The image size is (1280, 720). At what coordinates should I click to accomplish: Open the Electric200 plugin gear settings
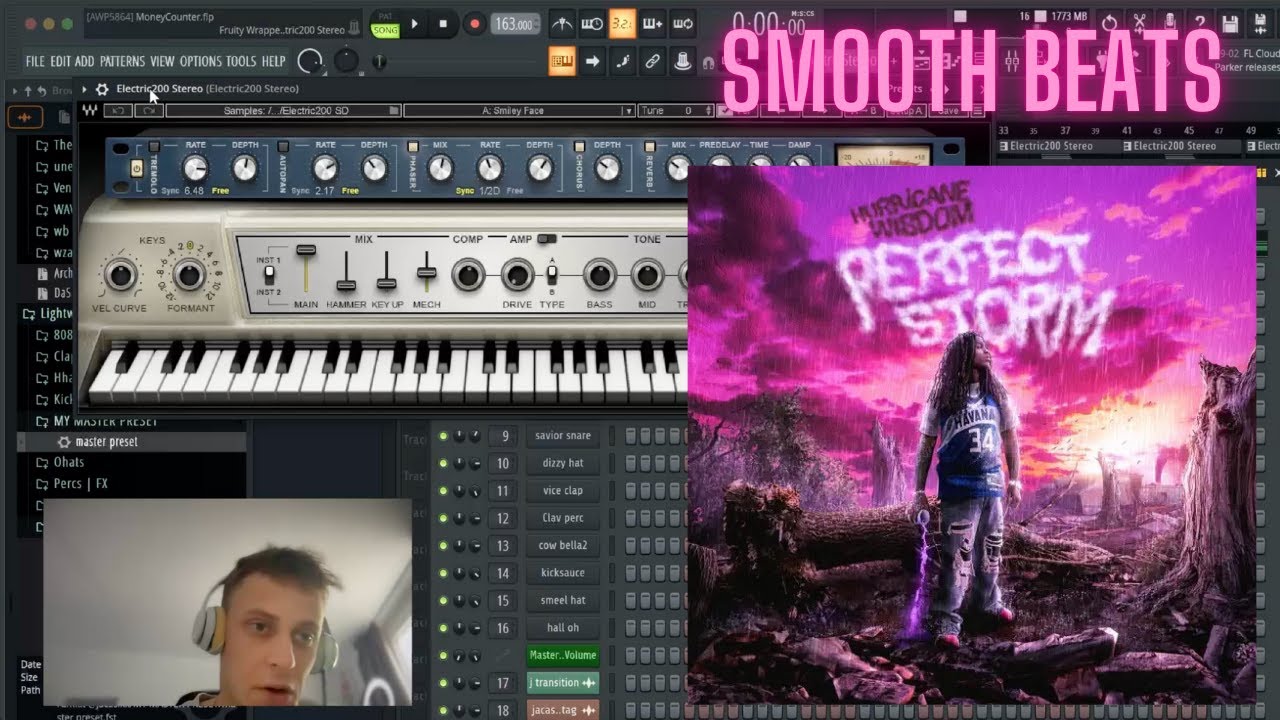pyautogui.click(x=102, y=89)
